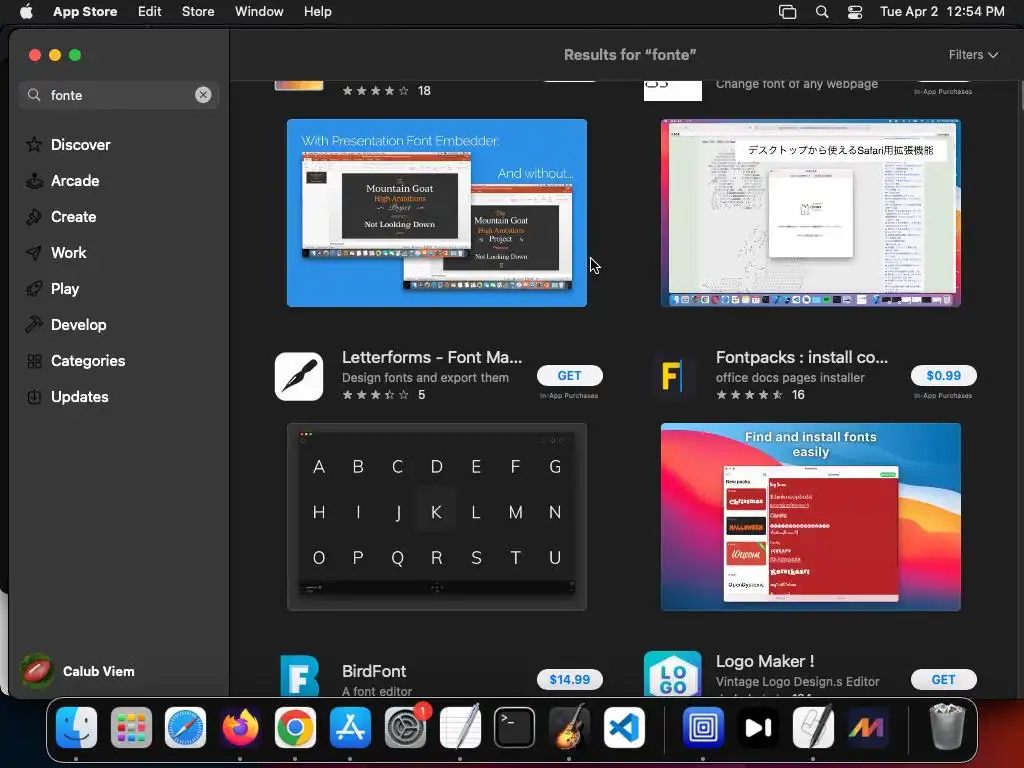Open the Letterforms app icon

tap(299, 376)
